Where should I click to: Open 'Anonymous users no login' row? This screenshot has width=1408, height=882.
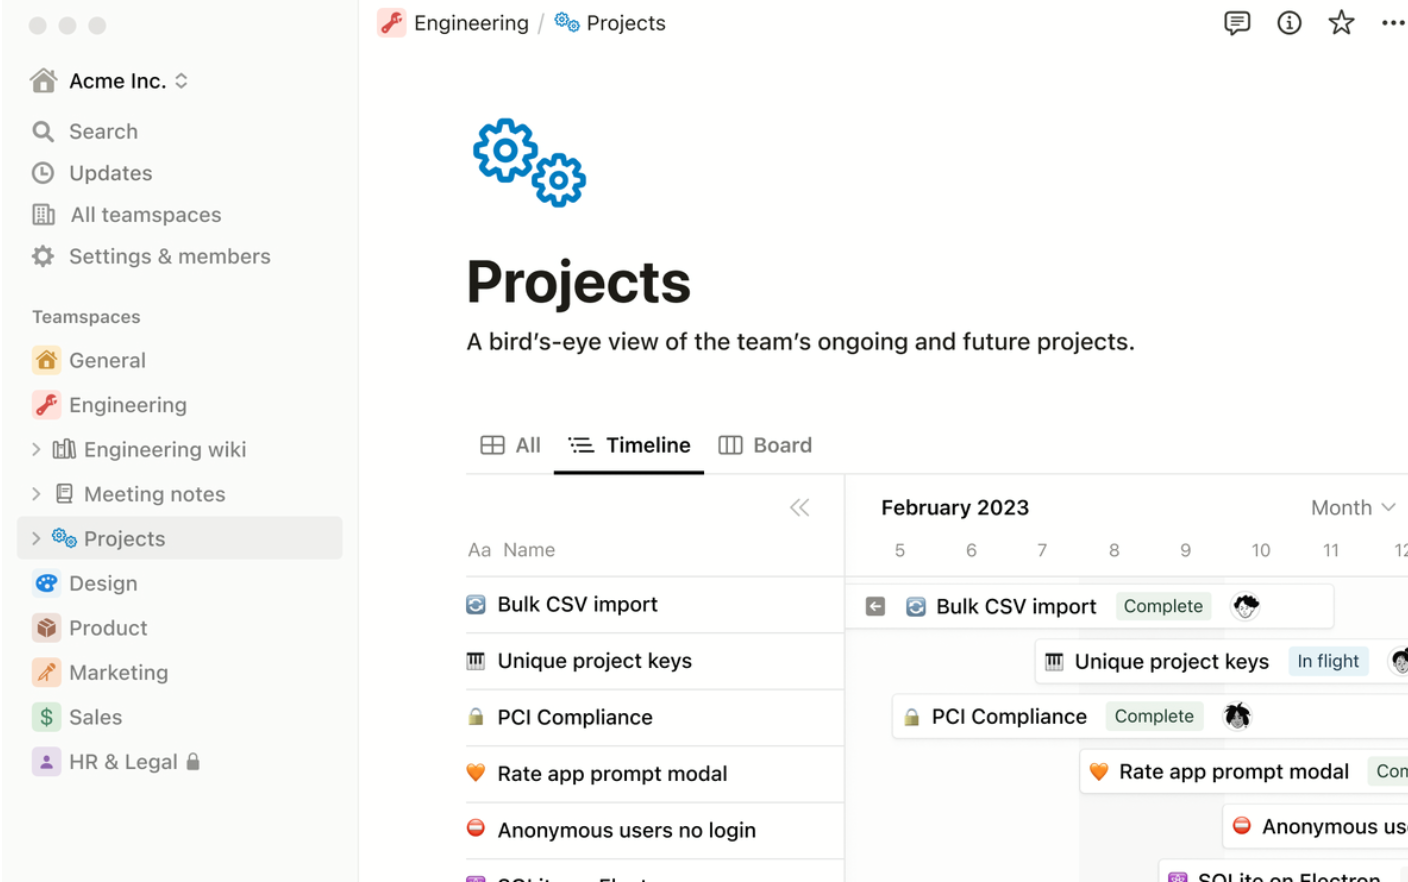(655, 830)
